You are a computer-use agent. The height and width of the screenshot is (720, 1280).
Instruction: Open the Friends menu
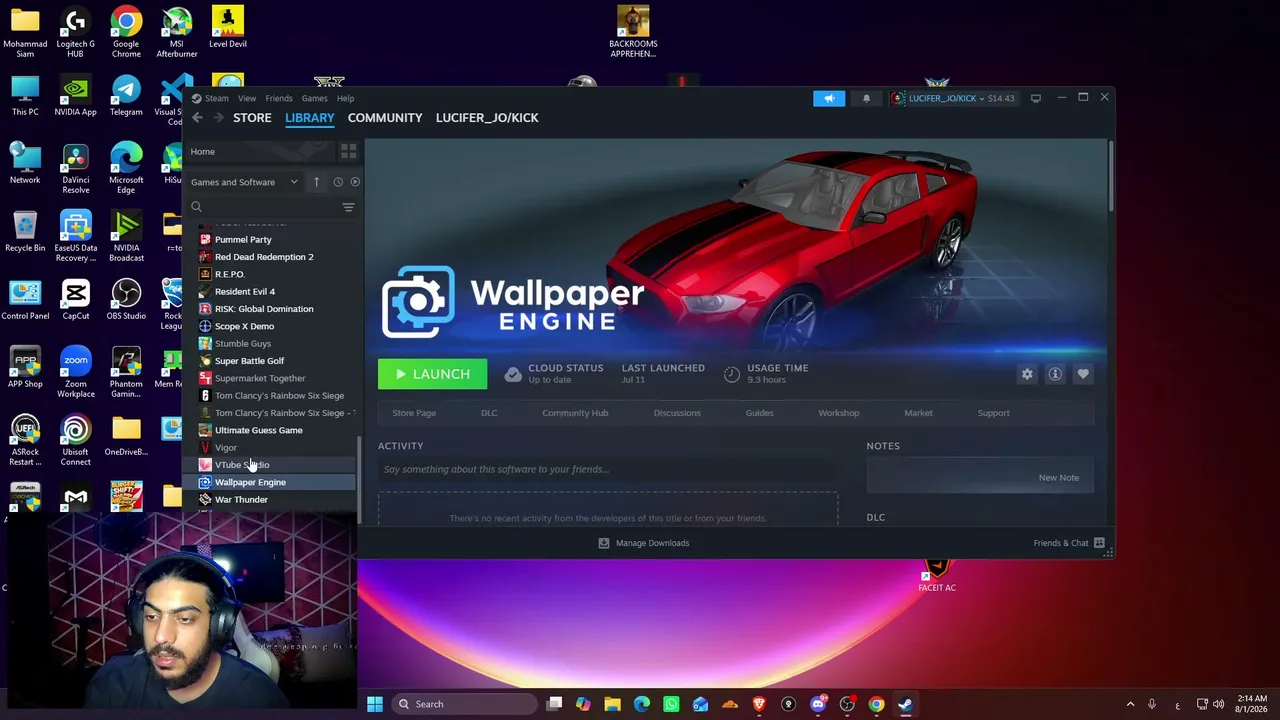(279, 98)
